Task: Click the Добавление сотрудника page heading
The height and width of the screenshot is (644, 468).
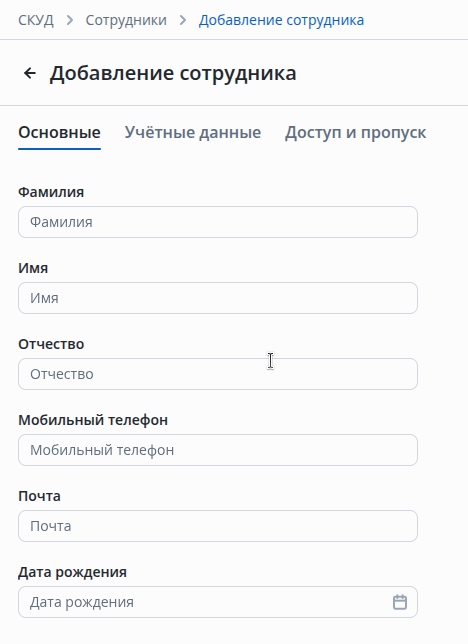Action: click(173, 73)
